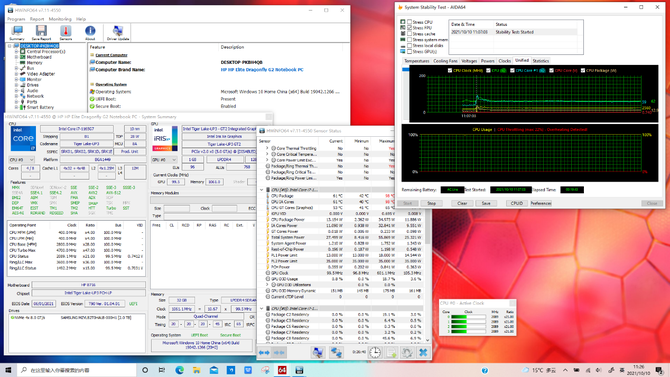Open the Start menu

pos(8,370)
